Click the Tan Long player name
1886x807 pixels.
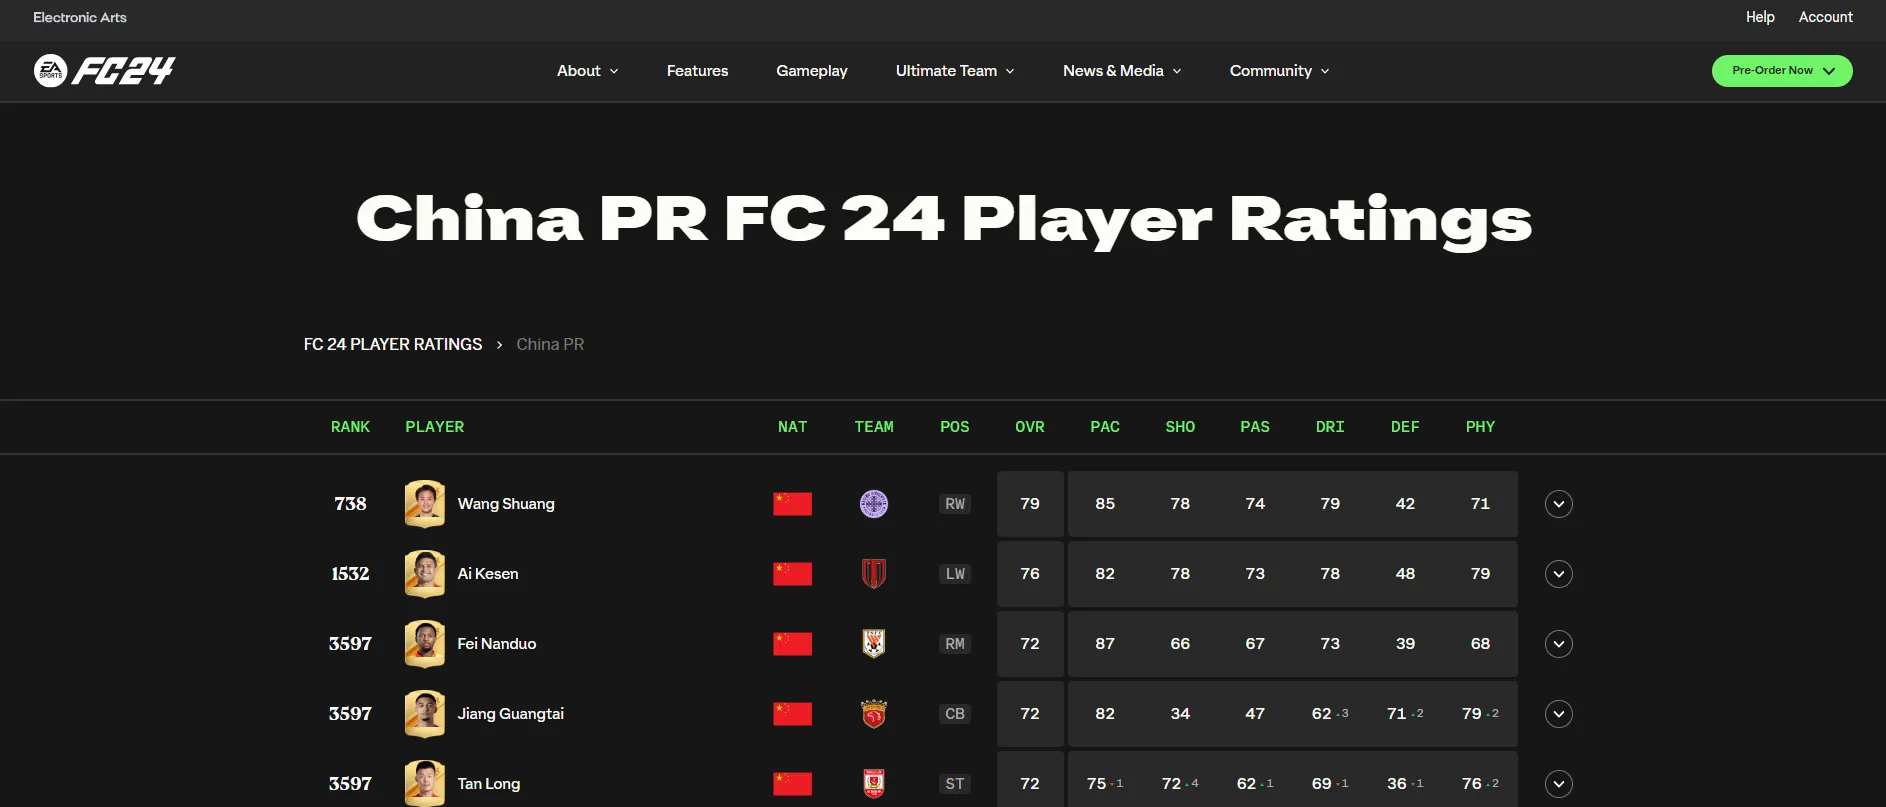(489, 784)
